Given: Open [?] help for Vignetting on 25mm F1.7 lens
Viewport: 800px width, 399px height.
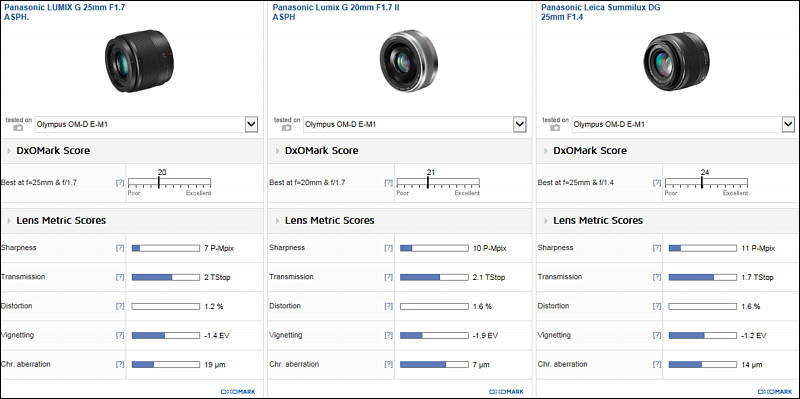Looking at the screenshot, I should point(120,336).
